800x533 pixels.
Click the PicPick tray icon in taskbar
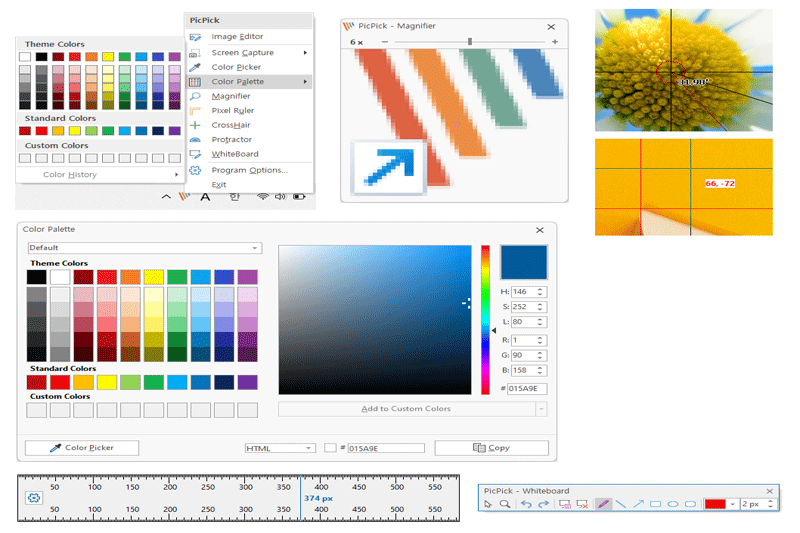[183, 197]
